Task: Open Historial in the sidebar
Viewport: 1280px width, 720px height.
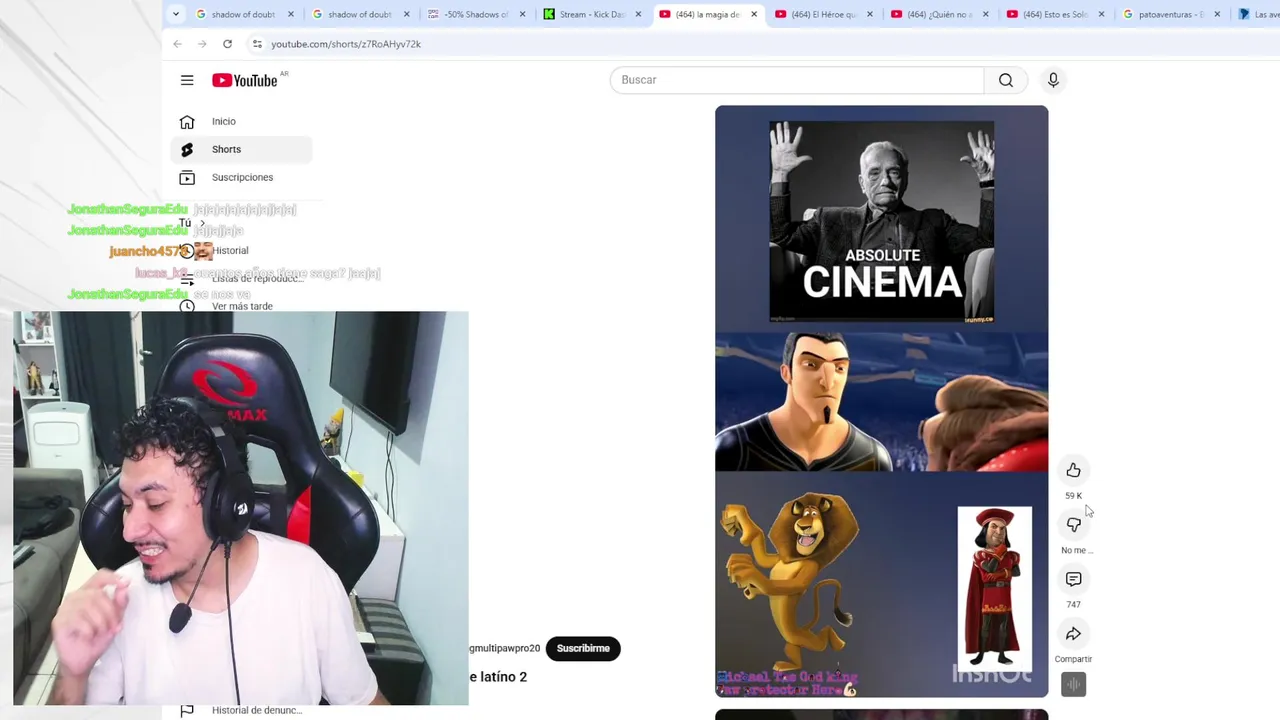Action: tap(230, 251)
